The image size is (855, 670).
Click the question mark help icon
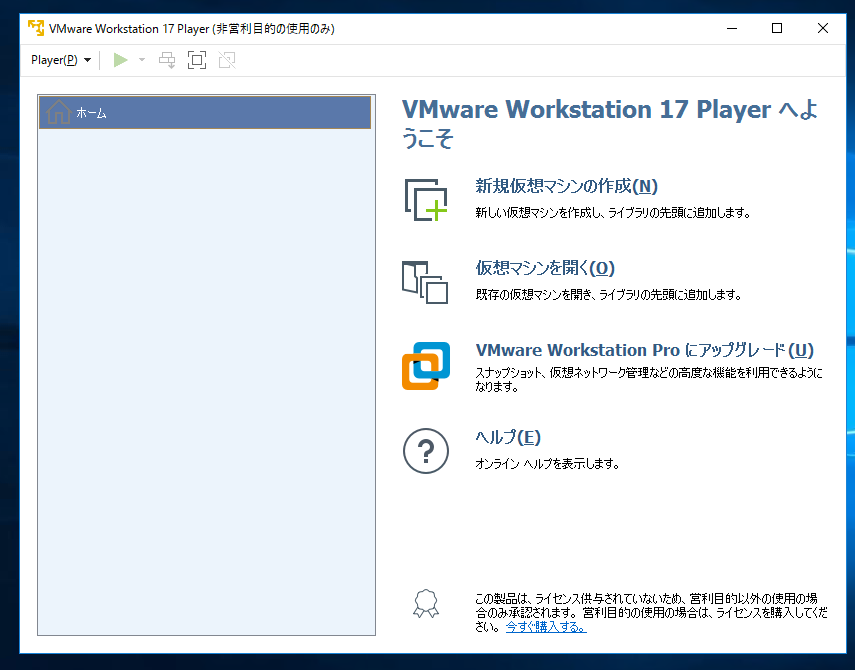[x=426, y=451]
